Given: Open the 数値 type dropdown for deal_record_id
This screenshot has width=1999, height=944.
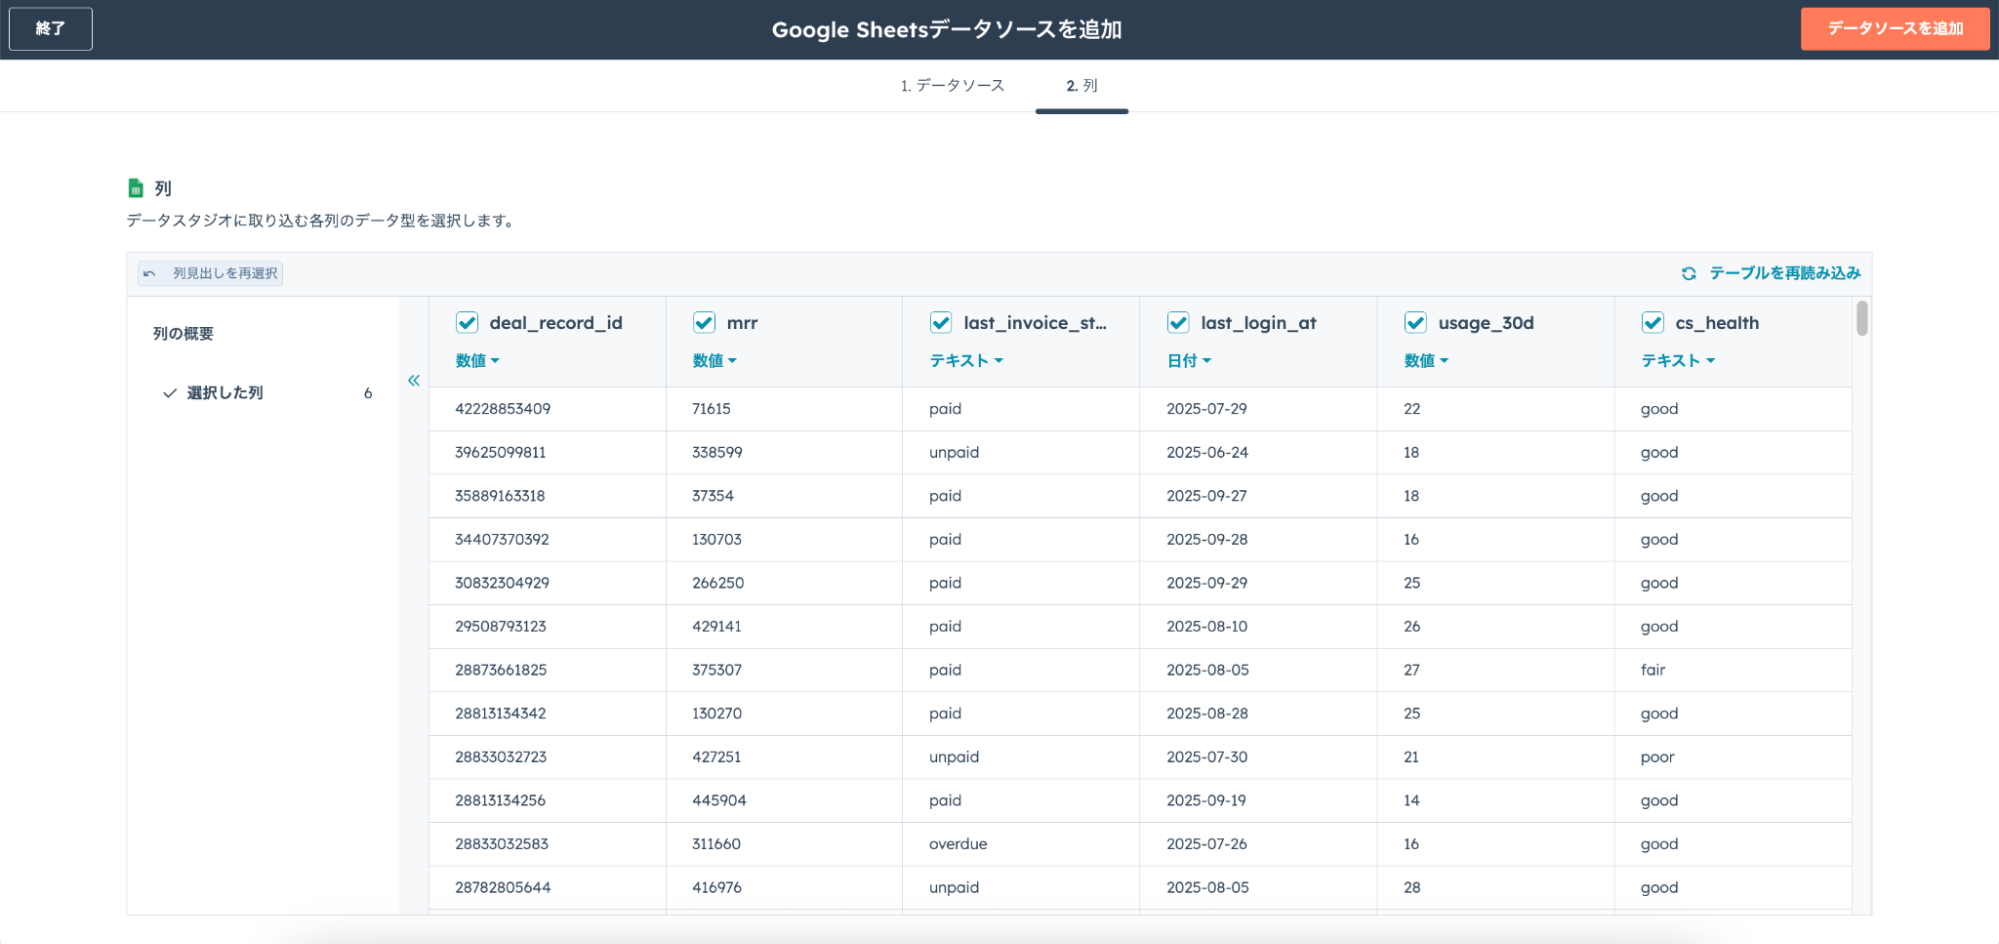Looking at the screenshot, I should point(477,360).
